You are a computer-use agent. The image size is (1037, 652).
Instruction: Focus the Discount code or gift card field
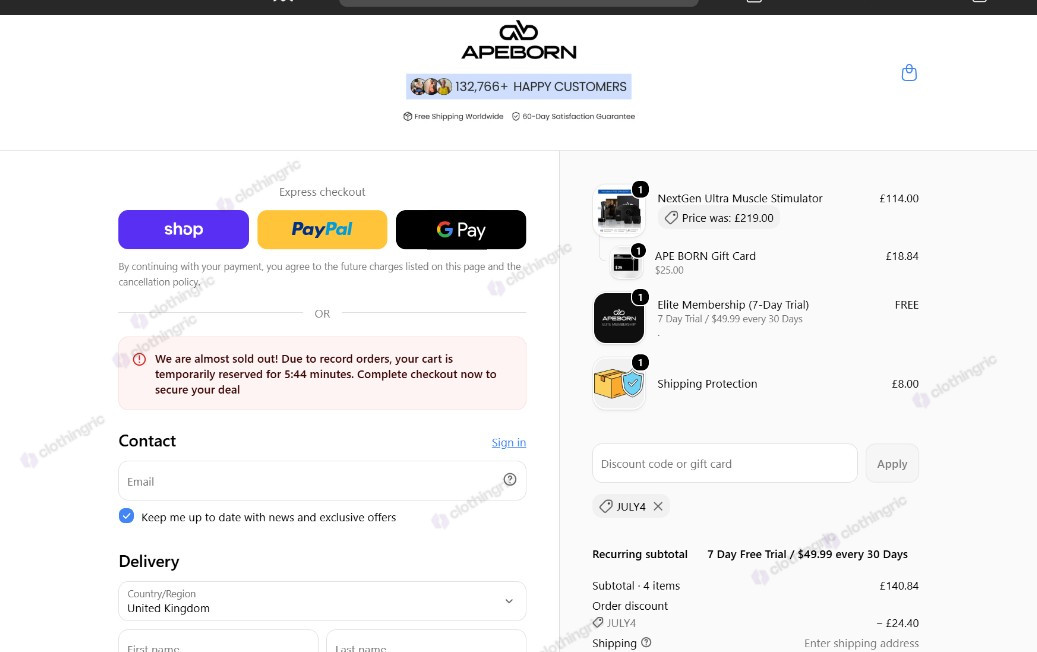(725, 464)
